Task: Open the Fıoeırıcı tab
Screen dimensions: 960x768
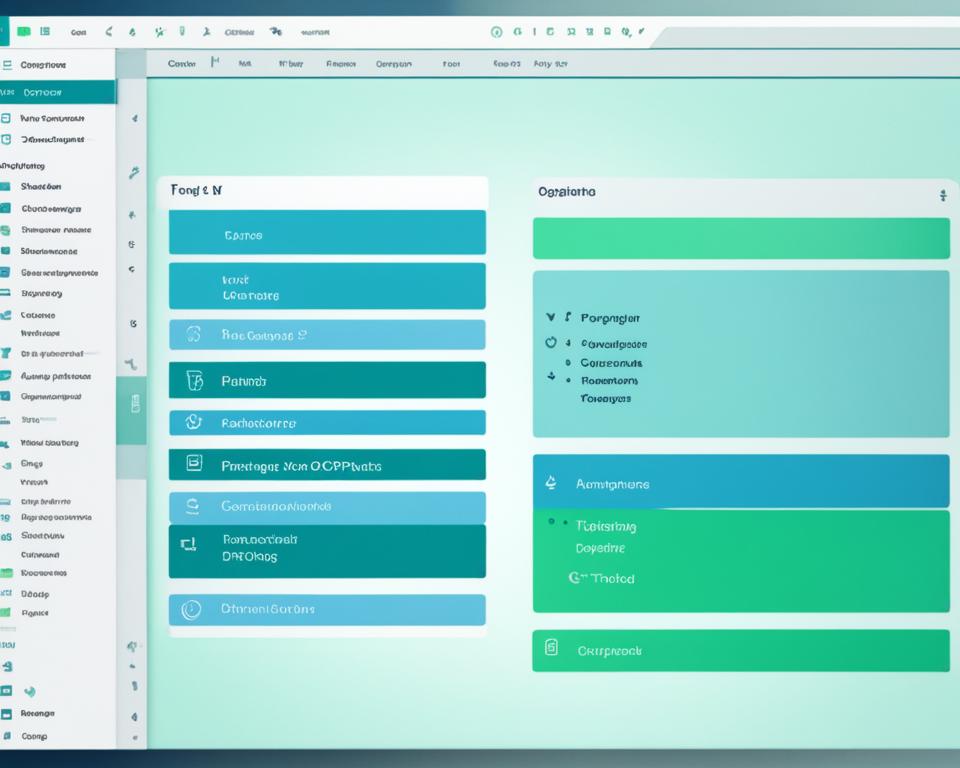Action: tap(341, 63)
